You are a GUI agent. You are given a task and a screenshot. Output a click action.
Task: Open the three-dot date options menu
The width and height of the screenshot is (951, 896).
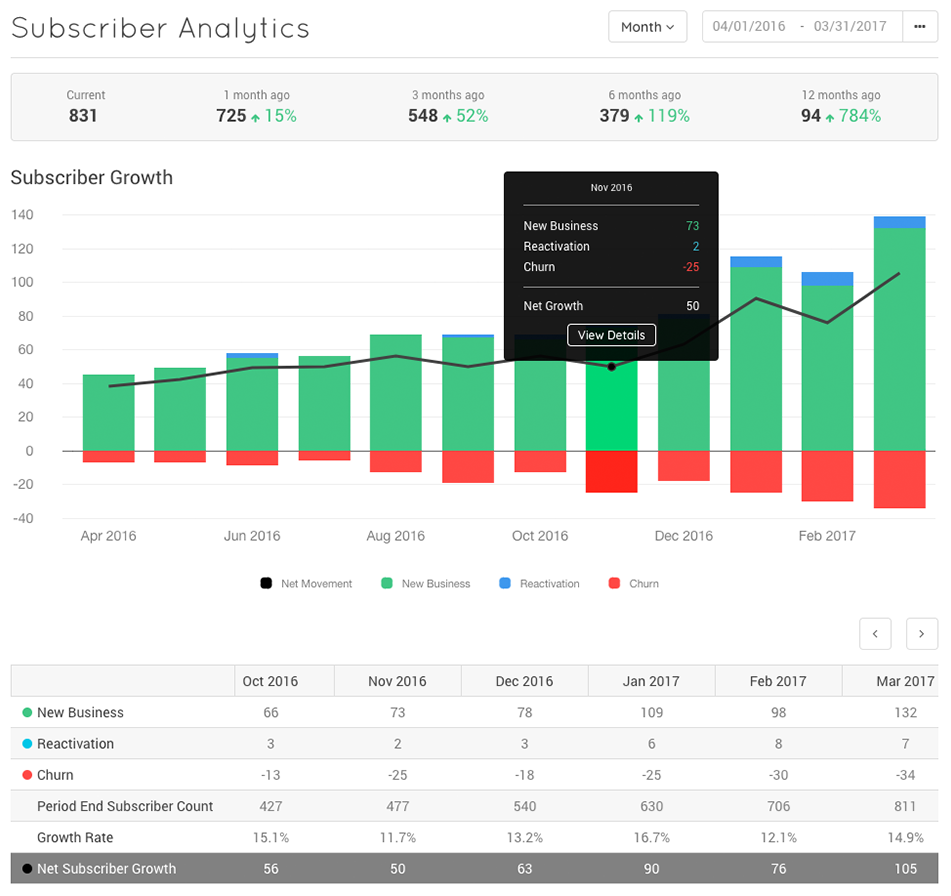919,27
